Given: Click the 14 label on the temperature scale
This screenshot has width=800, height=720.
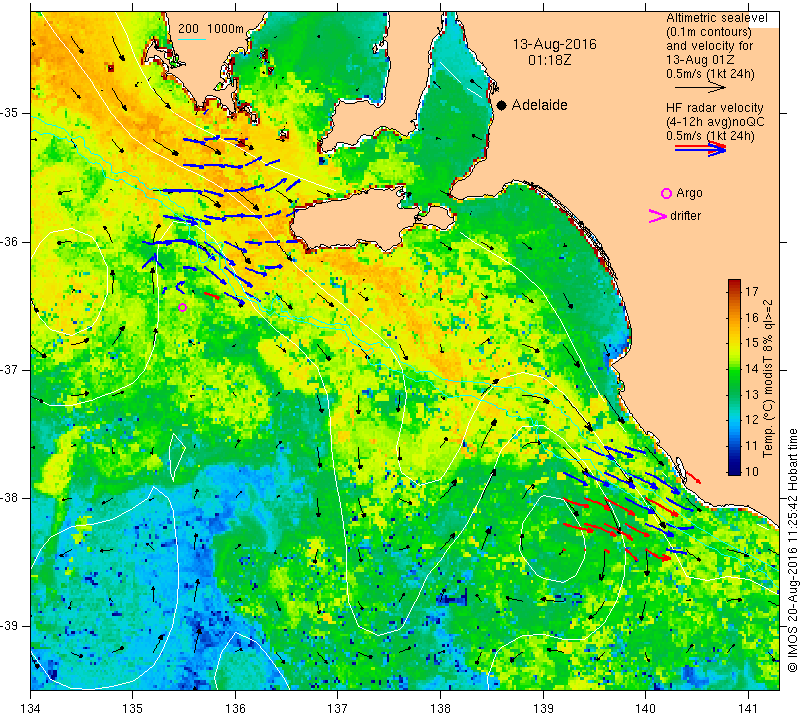Looking at the screenshot, I should click(751, 368).
